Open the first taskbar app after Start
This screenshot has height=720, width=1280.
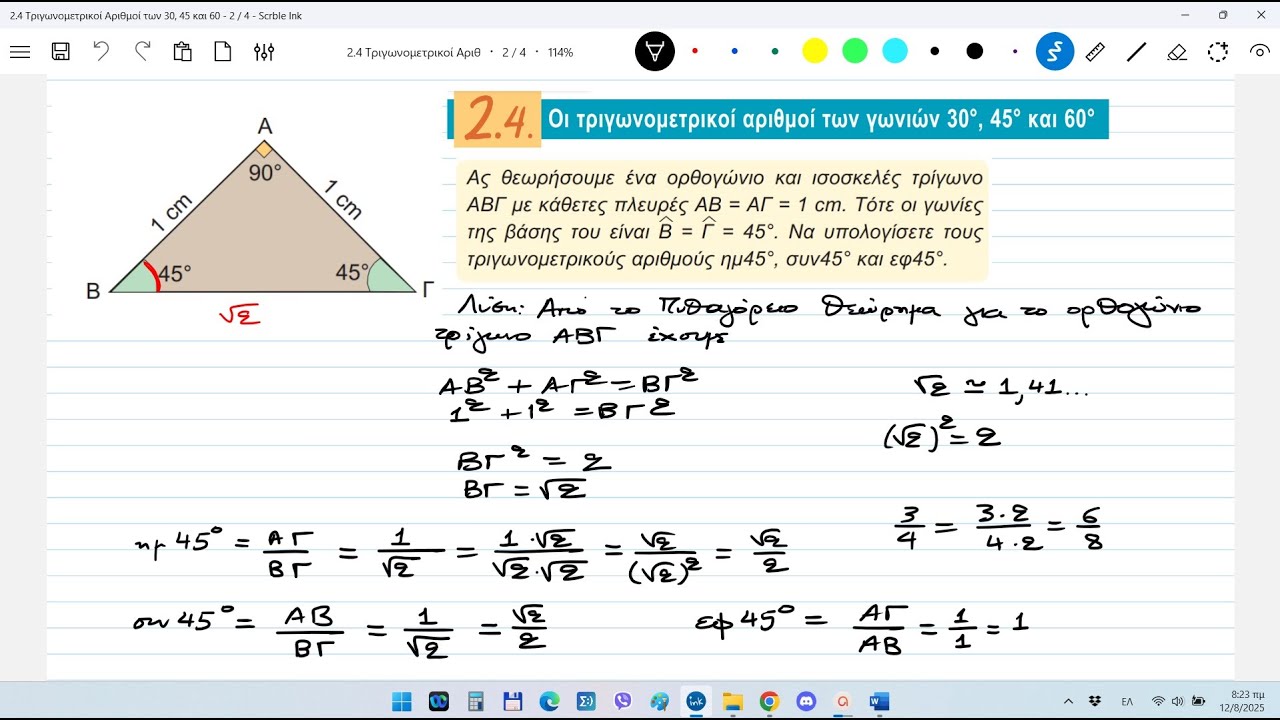[x=439, y=701]
